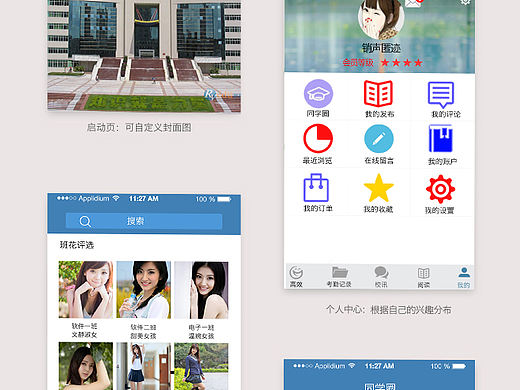Switch to 我的 profile tab
The image size is (520, 390).
tap(464, 277)
